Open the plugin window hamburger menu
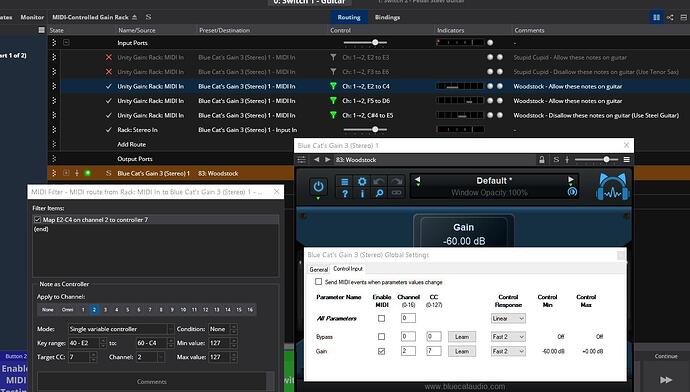Screen dimensions: 690x392 tap(626, 159)
